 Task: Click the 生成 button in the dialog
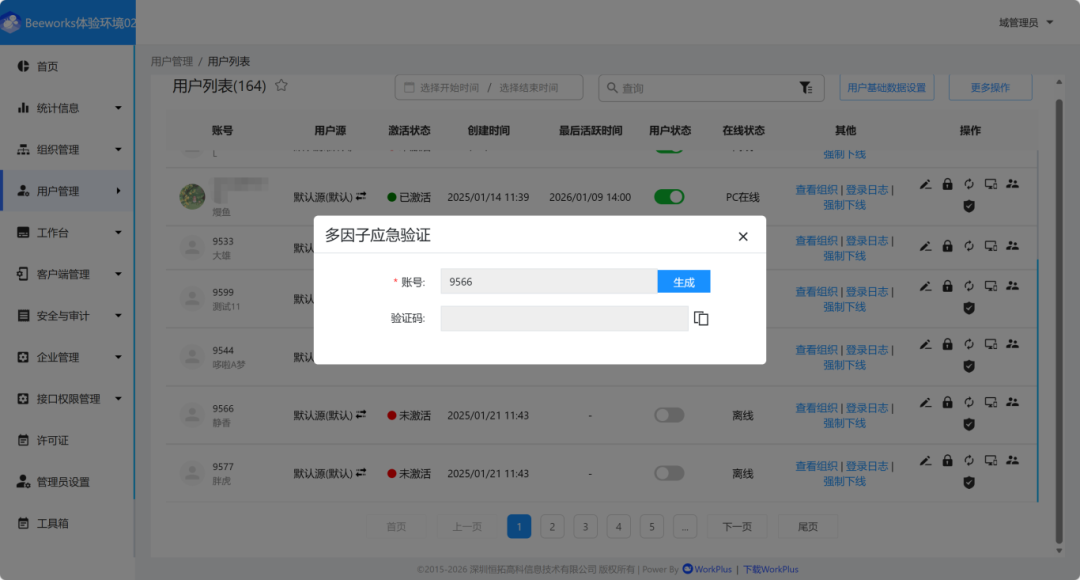tap(683, 281)
